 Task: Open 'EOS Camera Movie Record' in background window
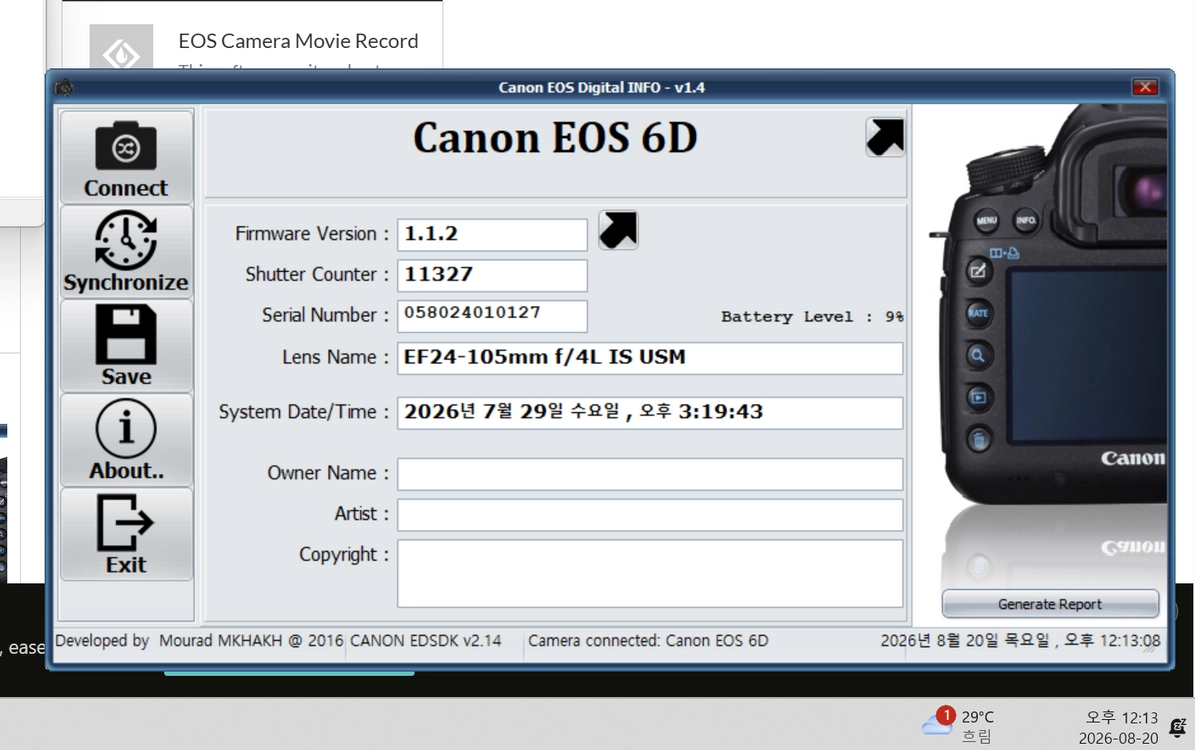(298, 41)
